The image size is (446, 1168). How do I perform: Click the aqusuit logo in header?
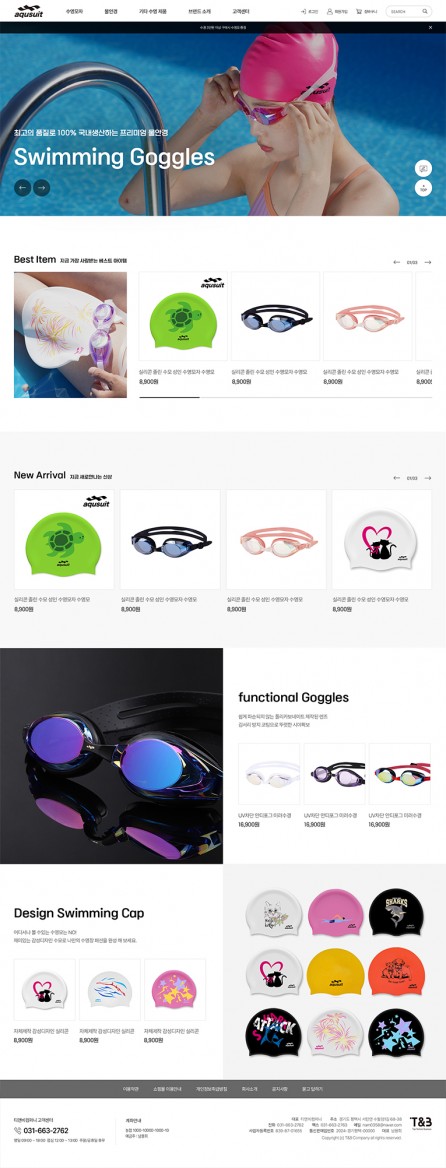pos(30,11)
